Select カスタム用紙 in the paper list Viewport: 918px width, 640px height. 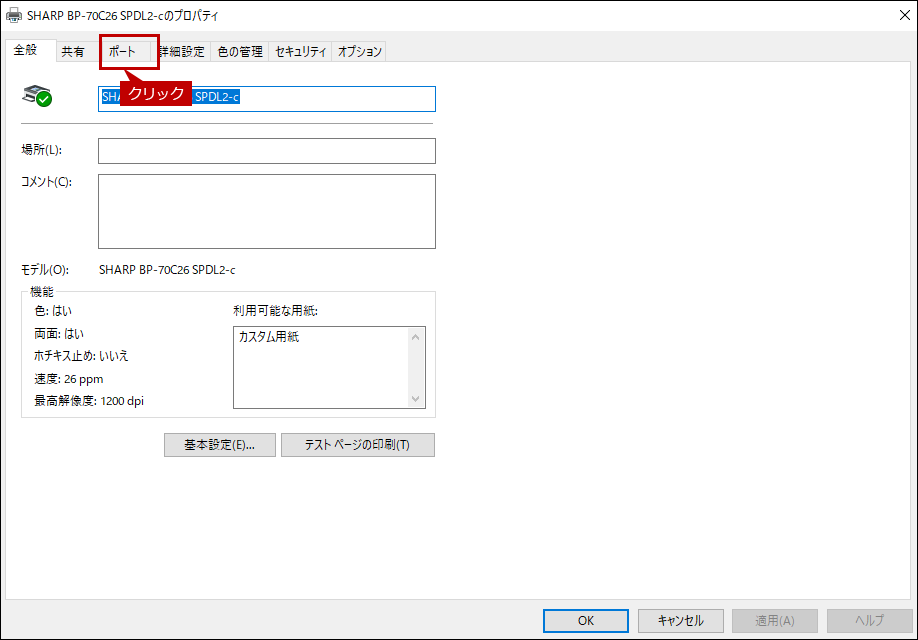269,338
